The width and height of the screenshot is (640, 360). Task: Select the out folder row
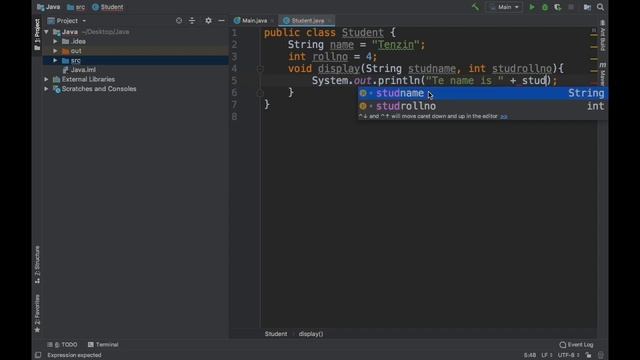pyautogui.click(x=136, y=51)
